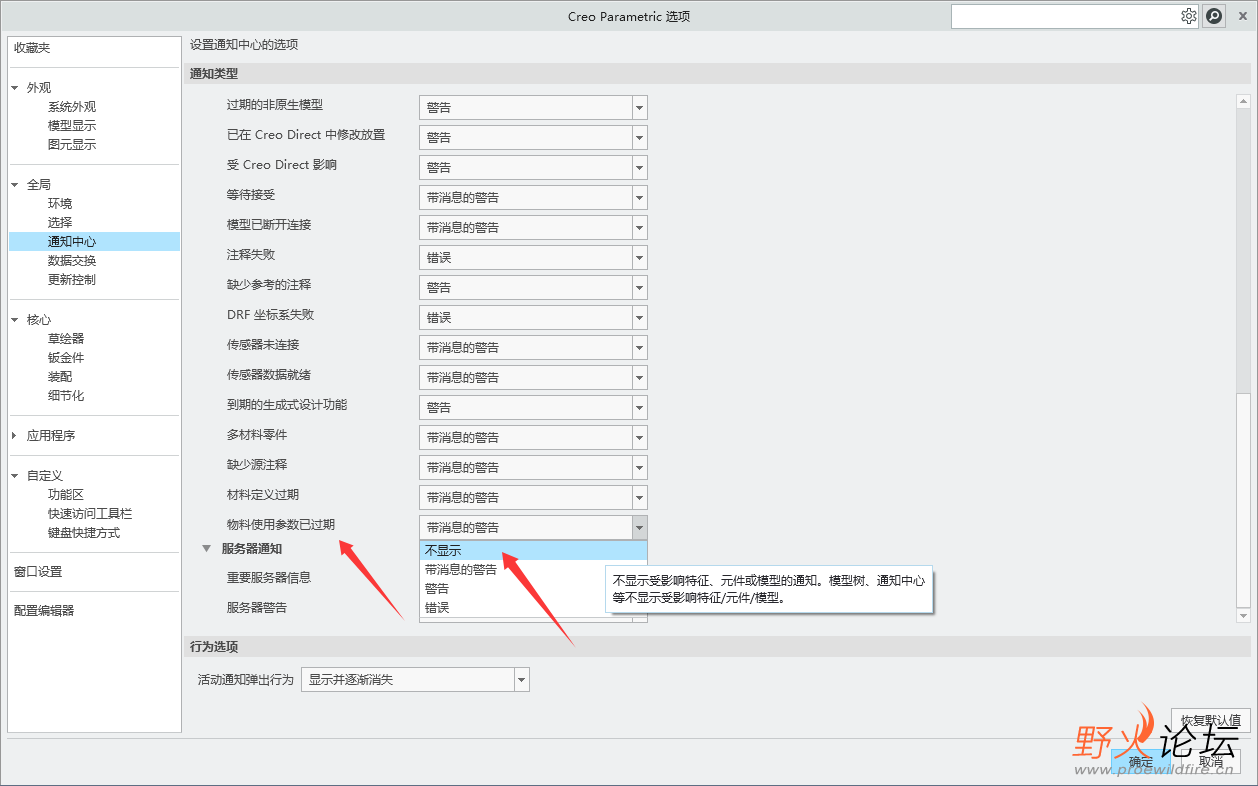
Task: Click the 恢复默认值 button
Action: (x=1210, y=720)
